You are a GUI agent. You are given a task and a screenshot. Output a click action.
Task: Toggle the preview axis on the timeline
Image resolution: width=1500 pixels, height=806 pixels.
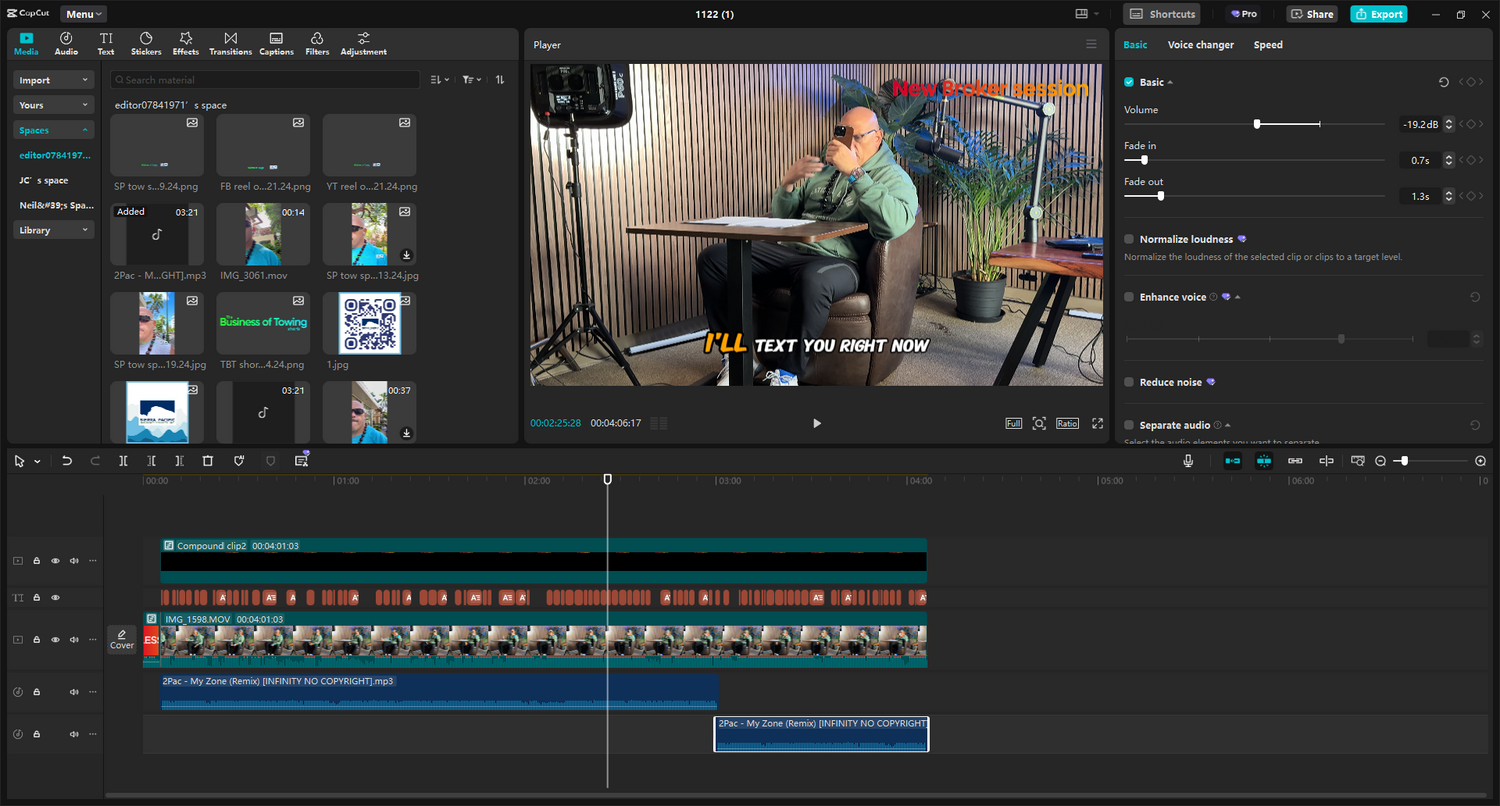pyautogui.click(x=1326, y=461)
